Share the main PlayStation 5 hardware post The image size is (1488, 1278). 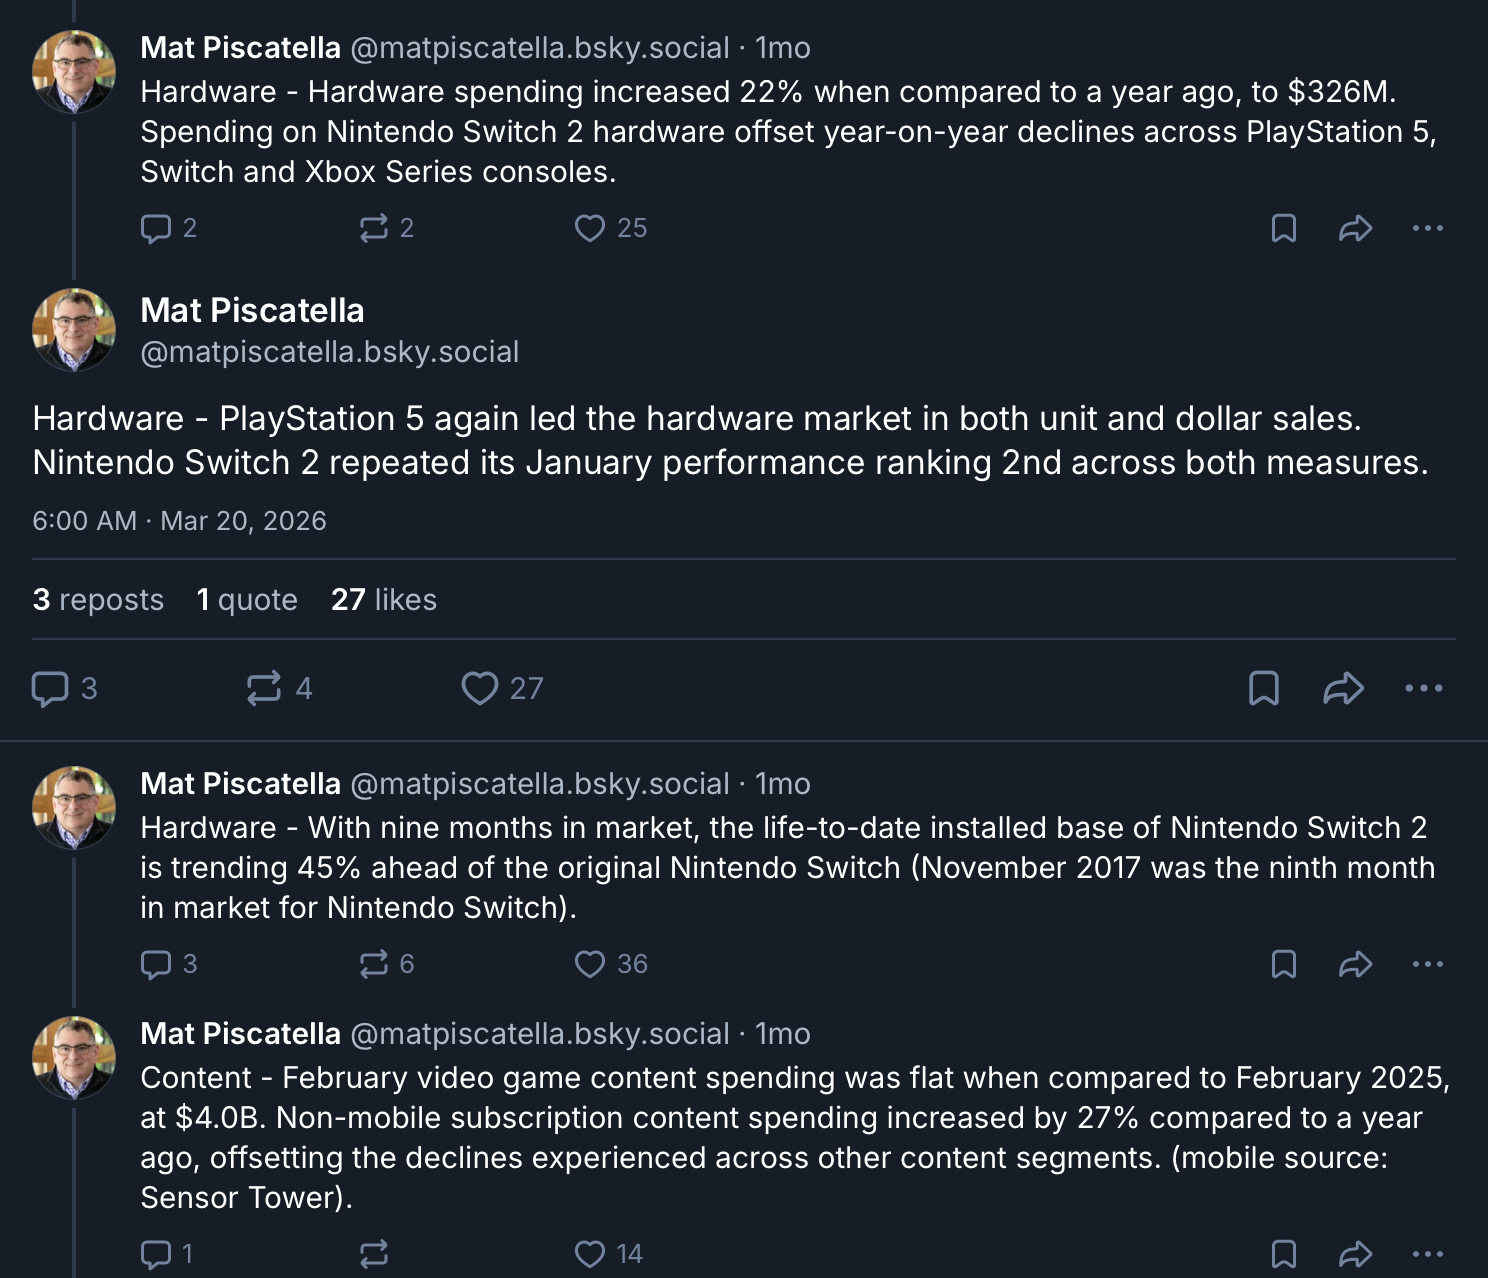pos(1343,689)
